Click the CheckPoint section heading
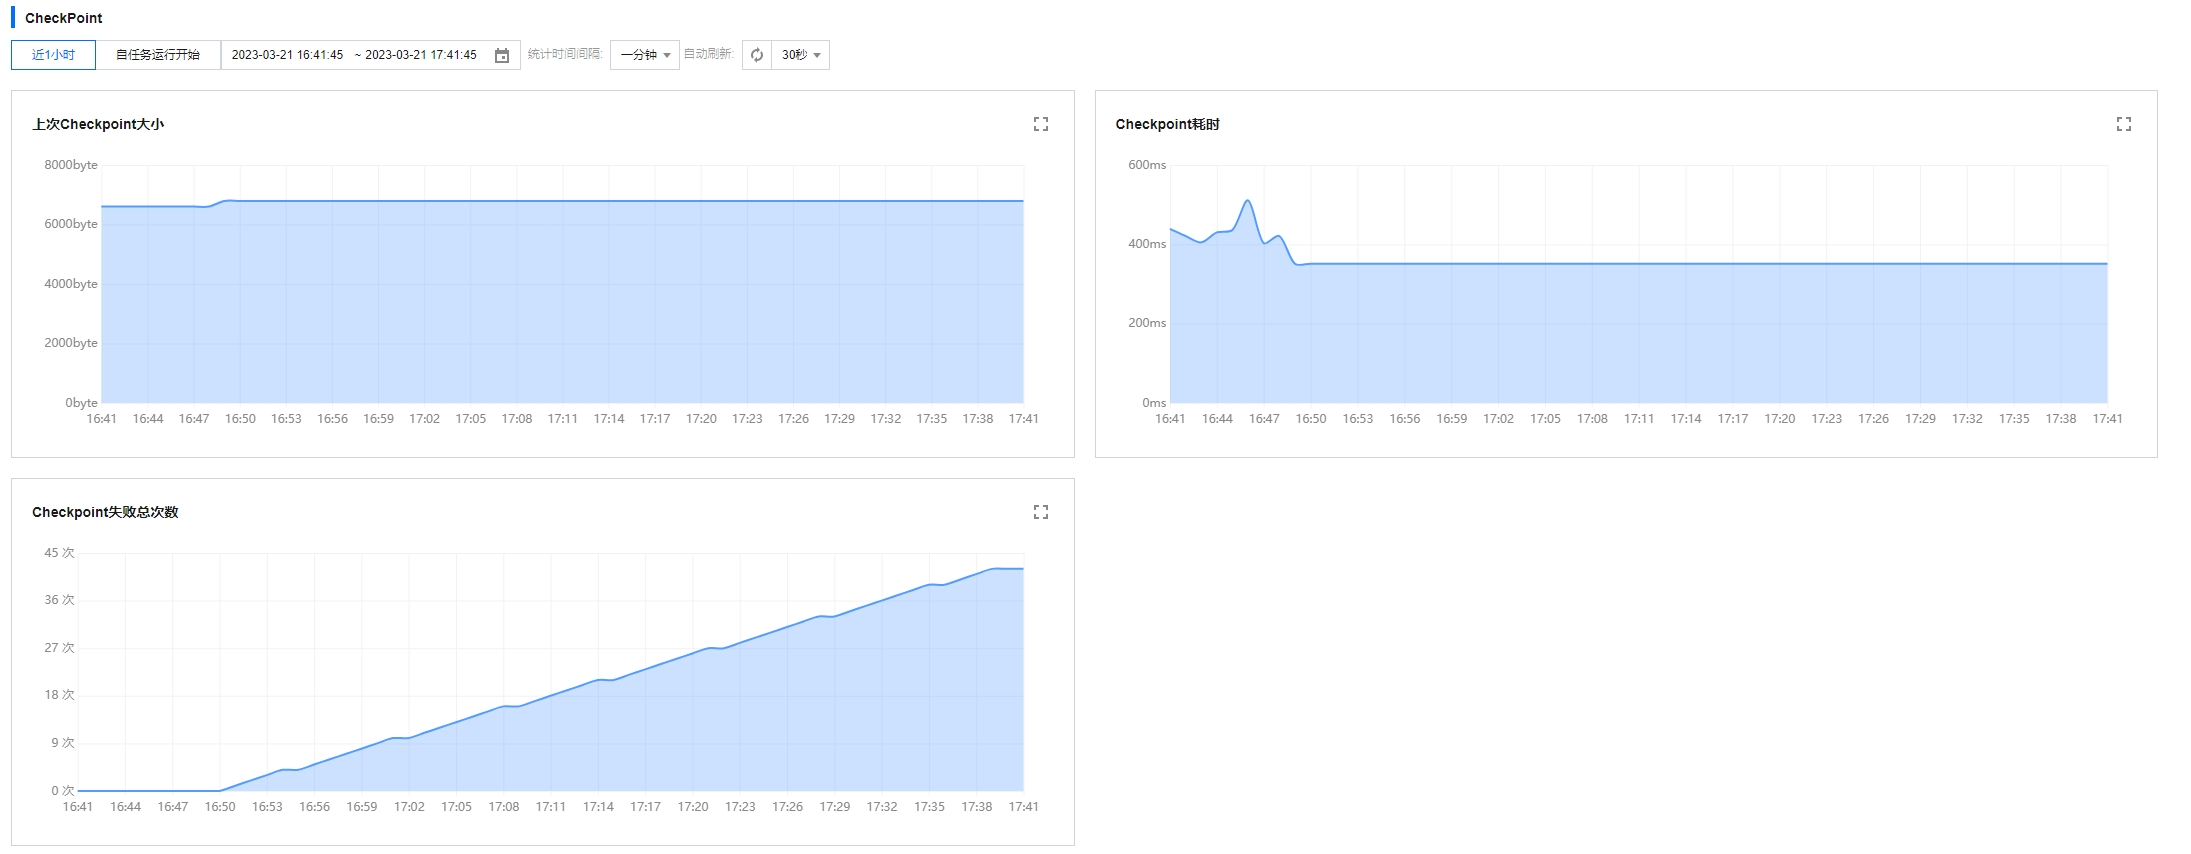2191x854 pixels. point(63,18)
